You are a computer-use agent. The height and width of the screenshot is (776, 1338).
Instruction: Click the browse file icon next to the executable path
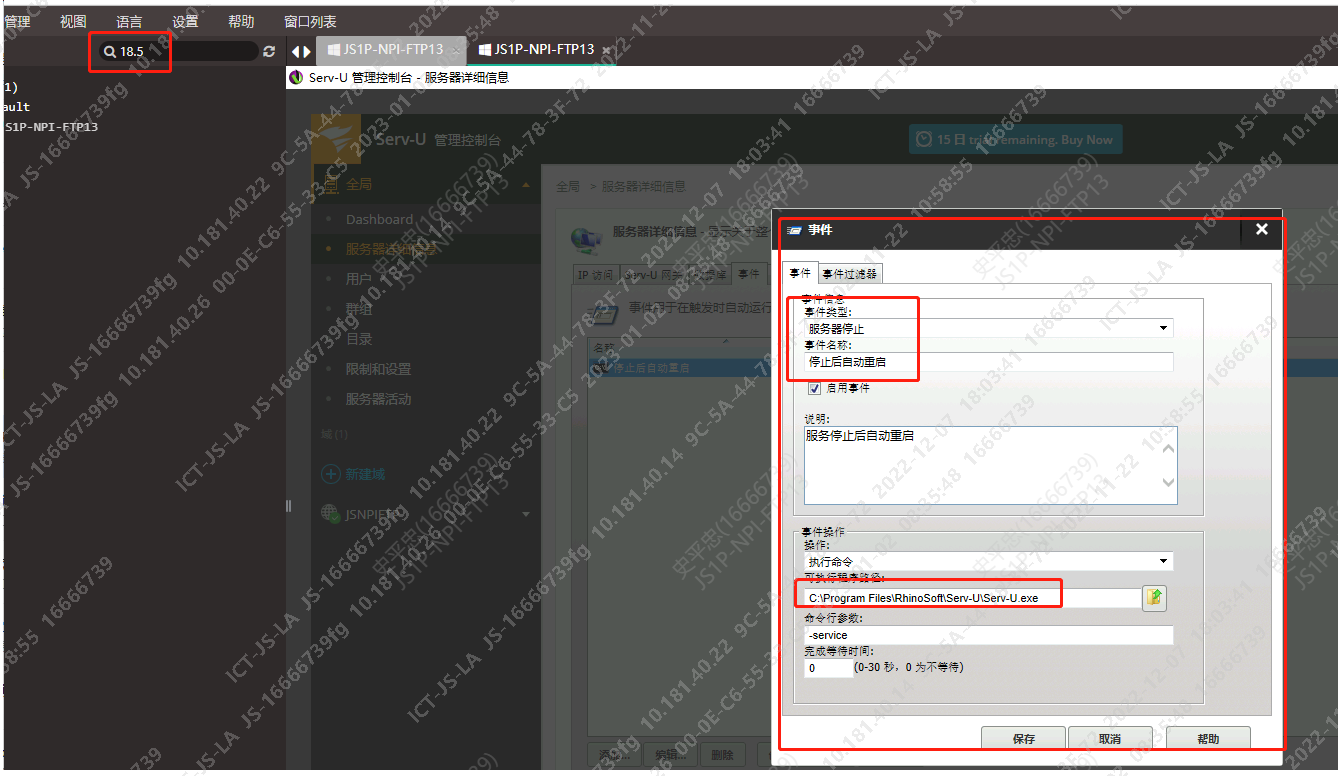(x=1155, y=597)
